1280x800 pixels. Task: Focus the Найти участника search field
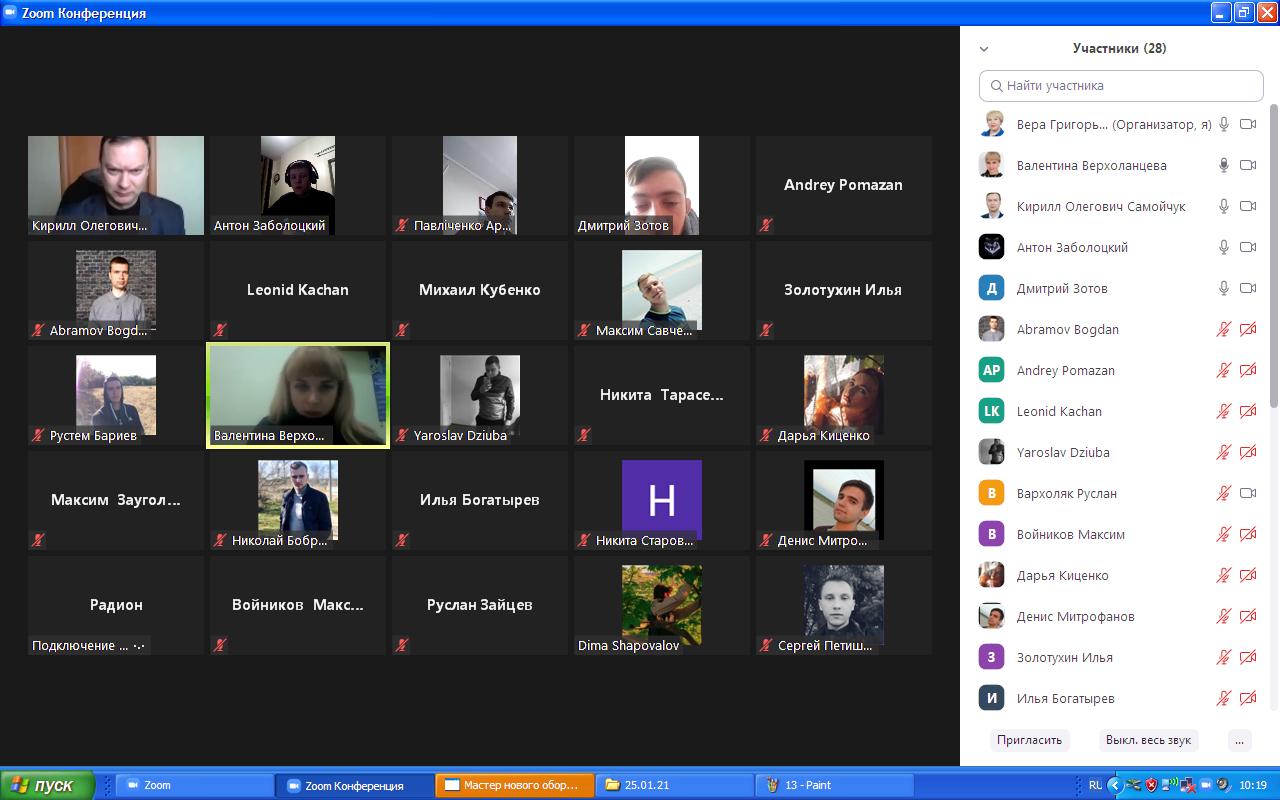tap(1121, 85)
